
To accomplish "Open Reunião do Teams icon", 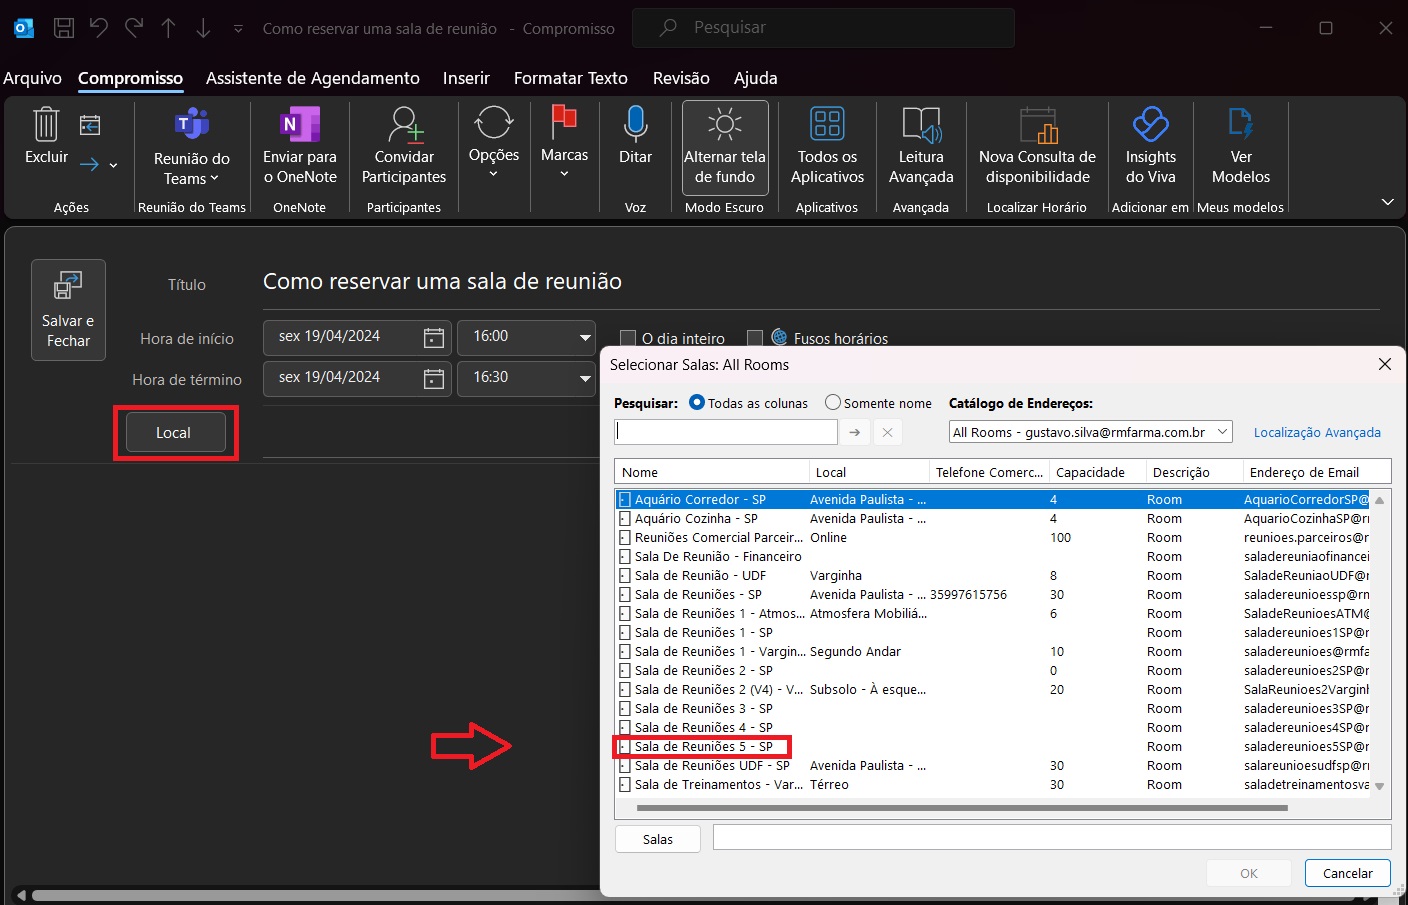I will click(x=191, y=125).
